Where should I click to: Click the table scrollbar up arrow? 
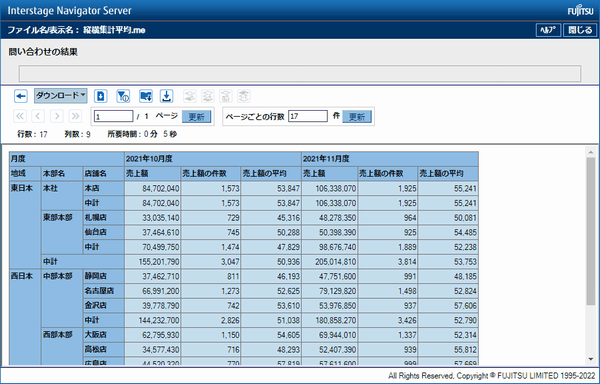(591, 152)
